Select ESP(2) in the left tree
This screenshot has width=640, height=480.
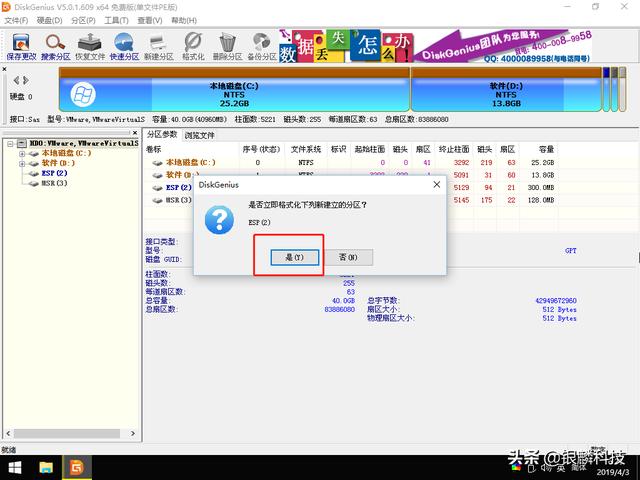click(x=54, y=173)
